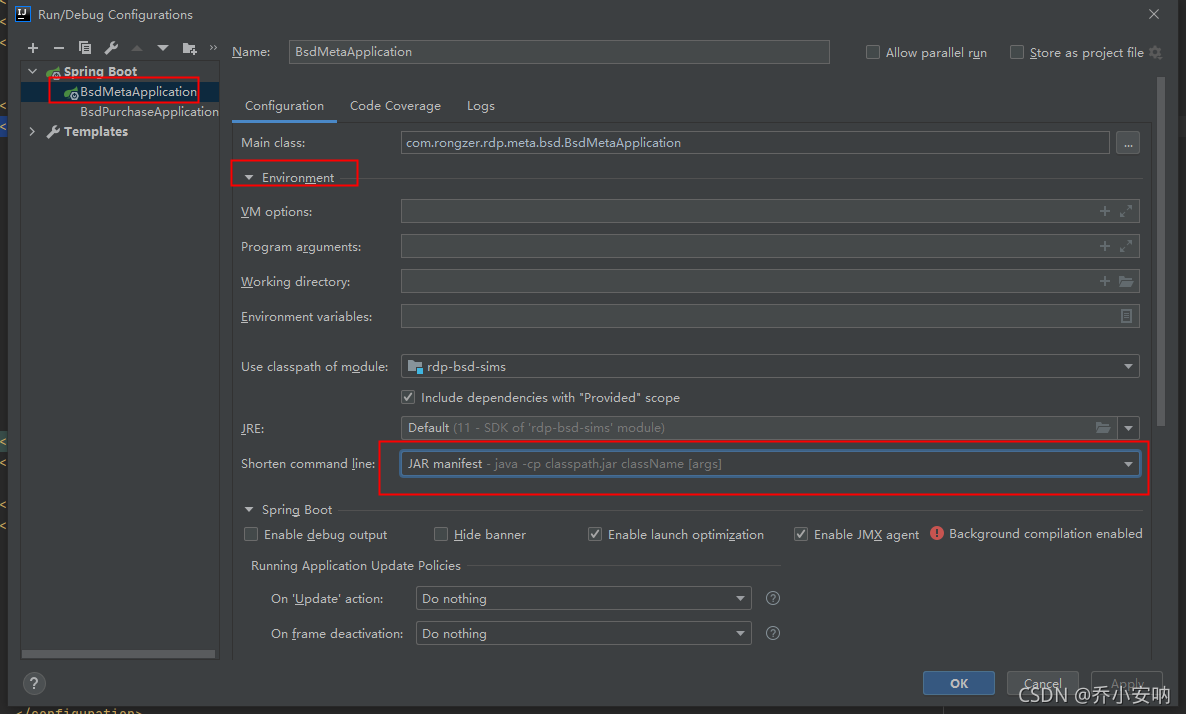The image size is (1186, 714).
Task: Open the JRE dropdown arrow
Action: coord(1129,428)
